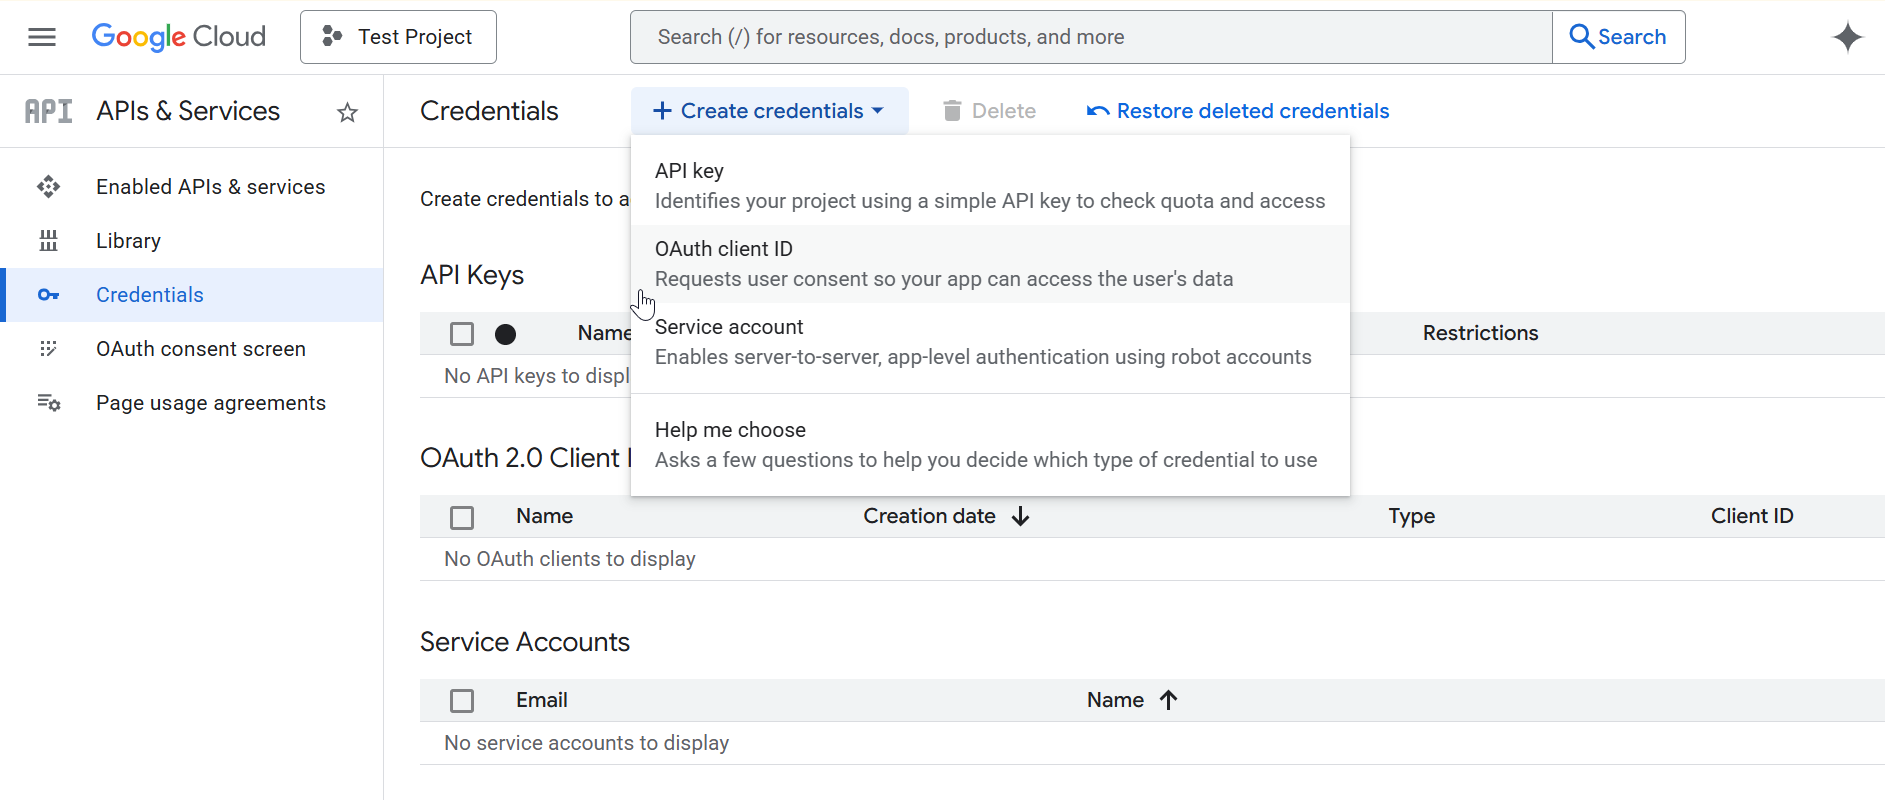Screen dimensions: 1885x800
Task: Open the Library page
Action: coord(192,241)
